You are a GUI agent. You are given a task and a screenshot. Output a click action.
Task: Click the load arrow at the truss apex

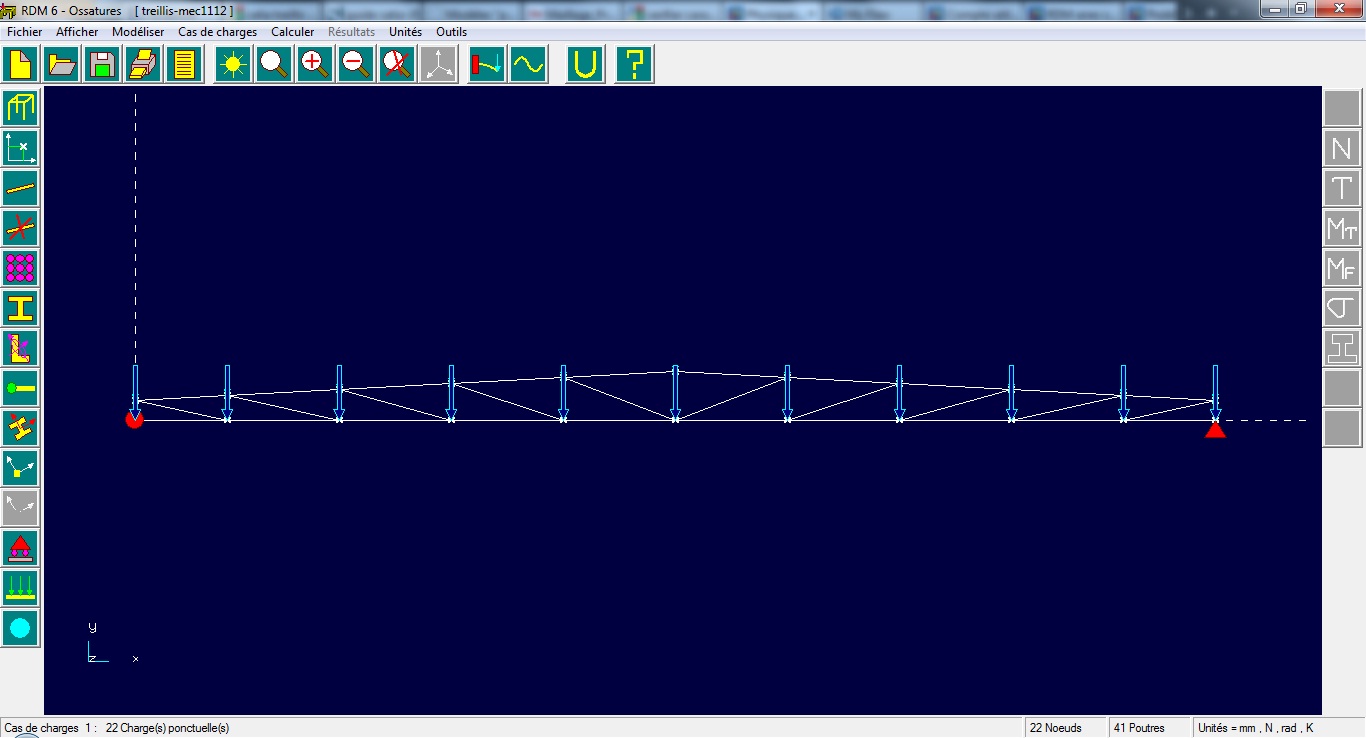tap(675, 392)
